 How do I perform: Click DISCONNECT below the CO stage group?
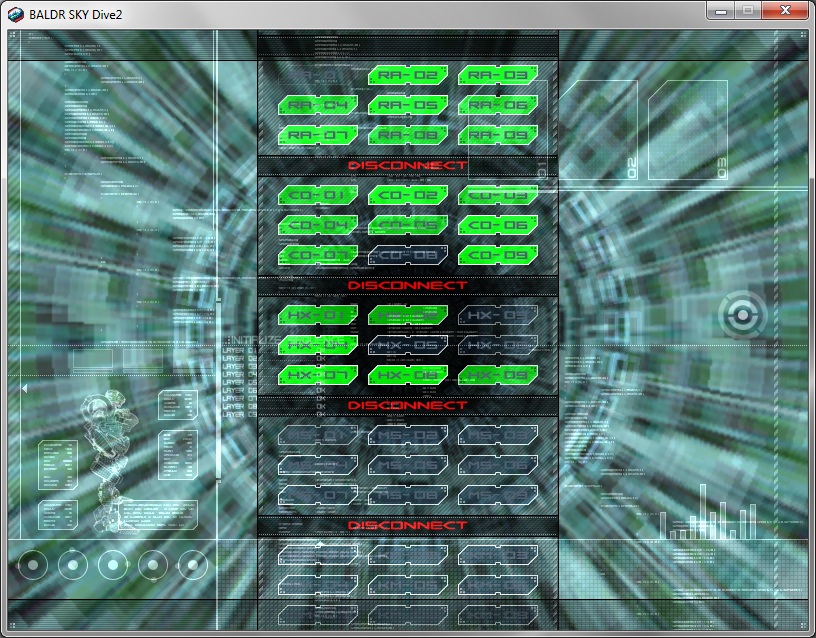pyautogui.click(x=408, y=286)
